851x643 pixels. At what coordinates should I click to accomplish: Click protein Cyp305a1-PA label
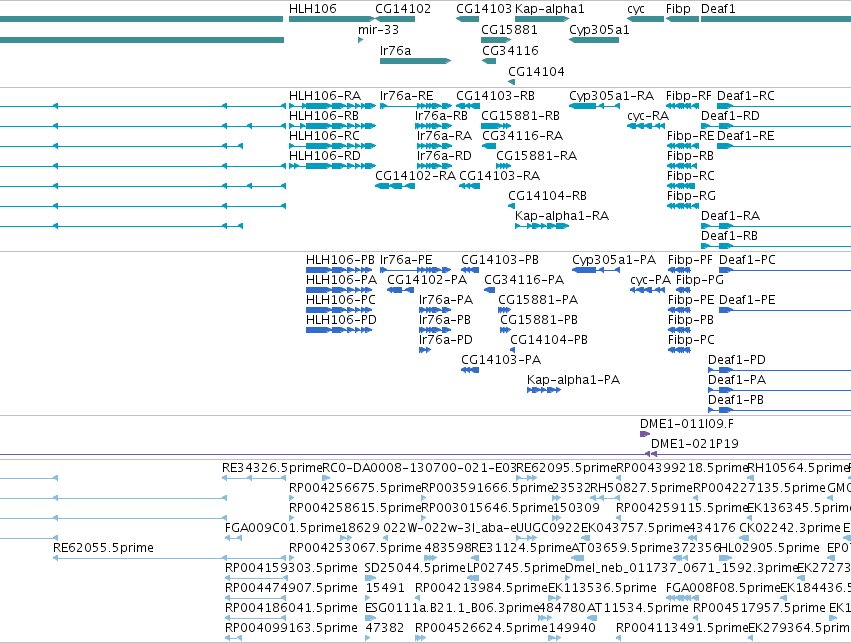(x=614, y=260)
